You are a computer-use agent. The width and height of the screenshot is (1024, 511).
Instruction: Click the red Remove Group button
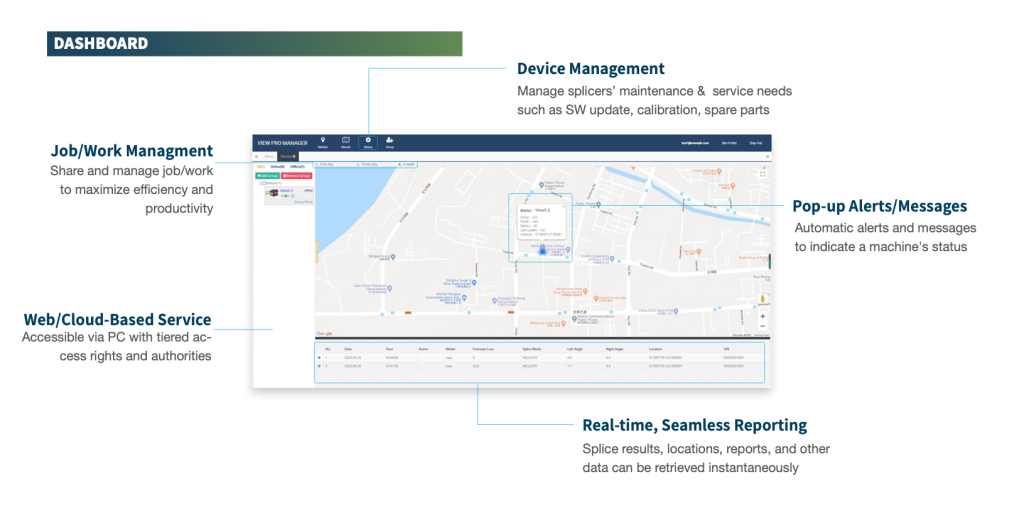click(297, 175)
